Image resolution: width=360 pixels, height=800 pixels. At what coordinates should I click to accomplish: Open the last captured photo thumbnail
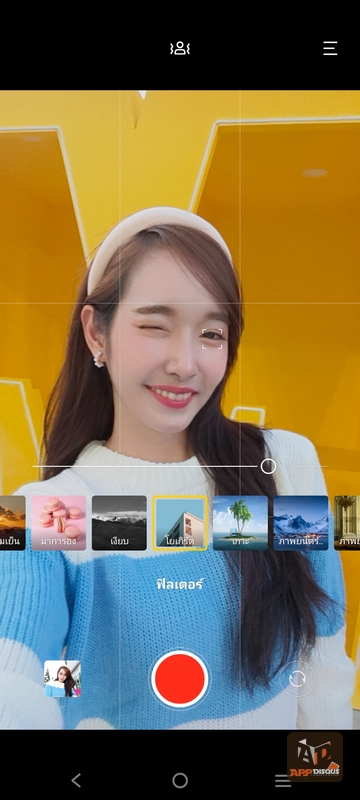point(62,679)
